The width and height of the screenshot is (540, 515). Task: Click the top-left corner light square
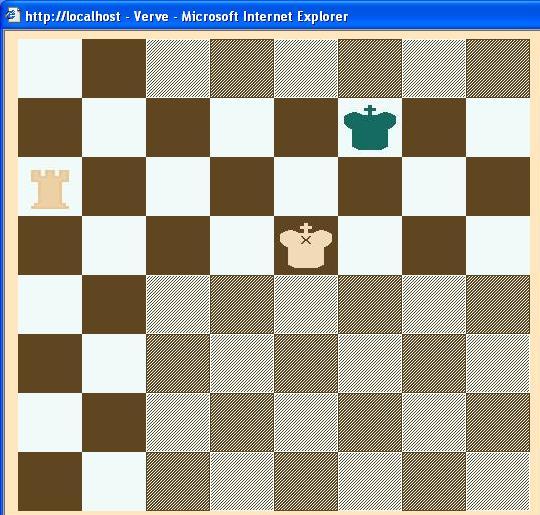coord(50,69)
